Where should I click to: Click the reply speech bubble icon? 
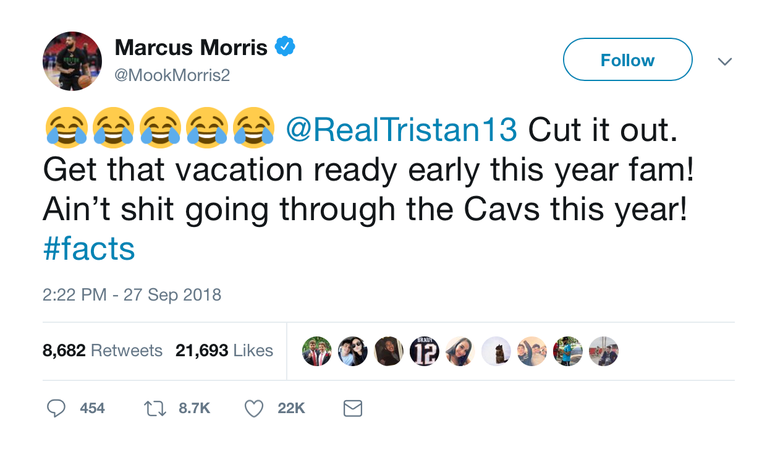pos(57,408)
